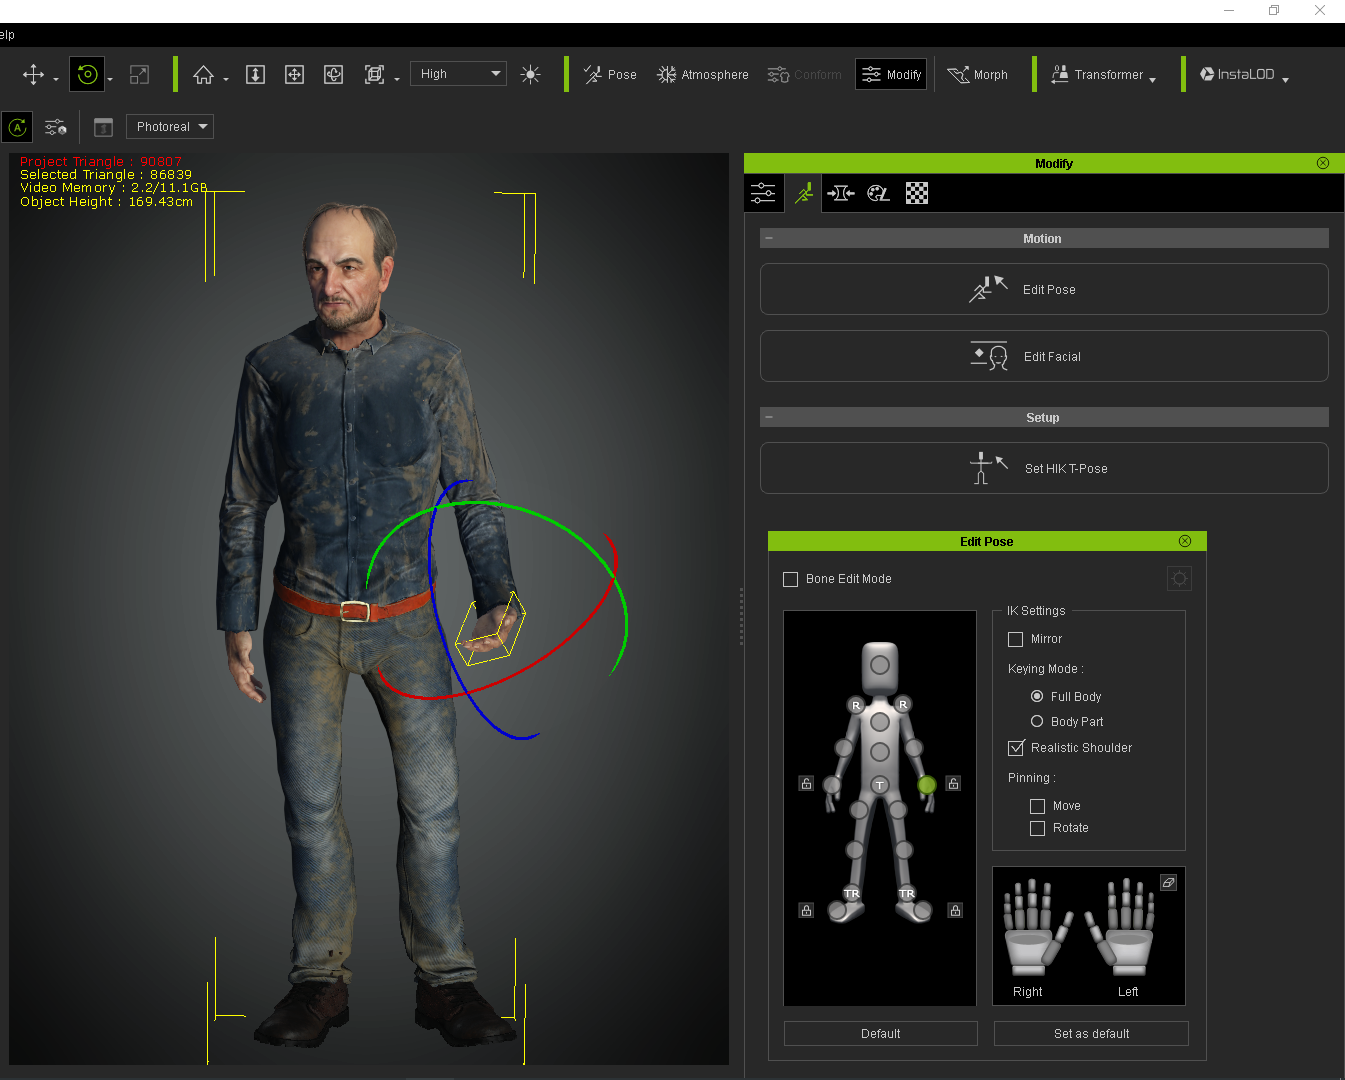
Task: Toggle the lock next to dummy's left hand
Action: coord(953,783)
